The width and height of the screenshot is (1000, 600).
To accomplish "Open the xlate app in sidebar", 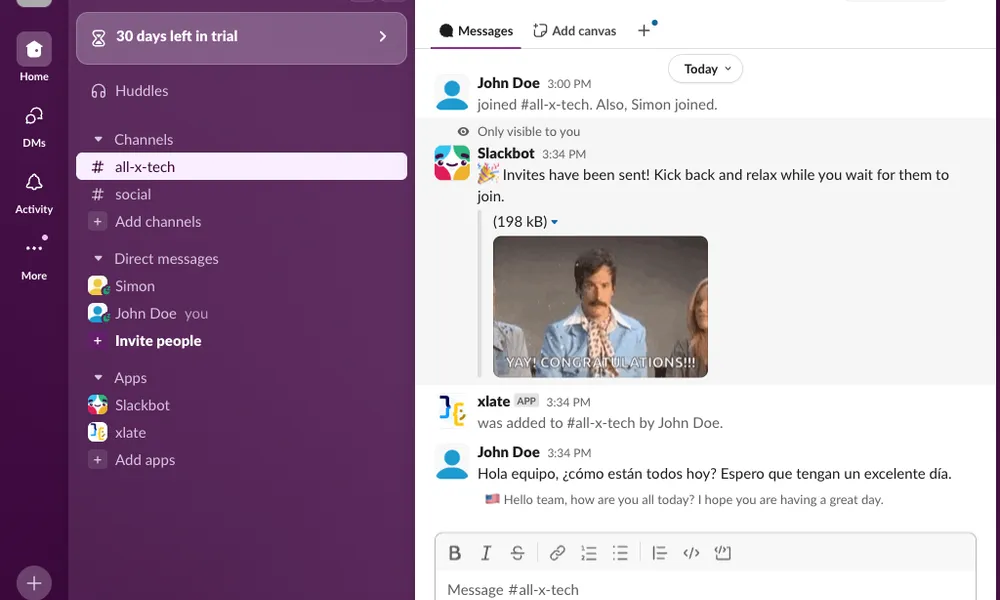I will [x=241, y=432].
